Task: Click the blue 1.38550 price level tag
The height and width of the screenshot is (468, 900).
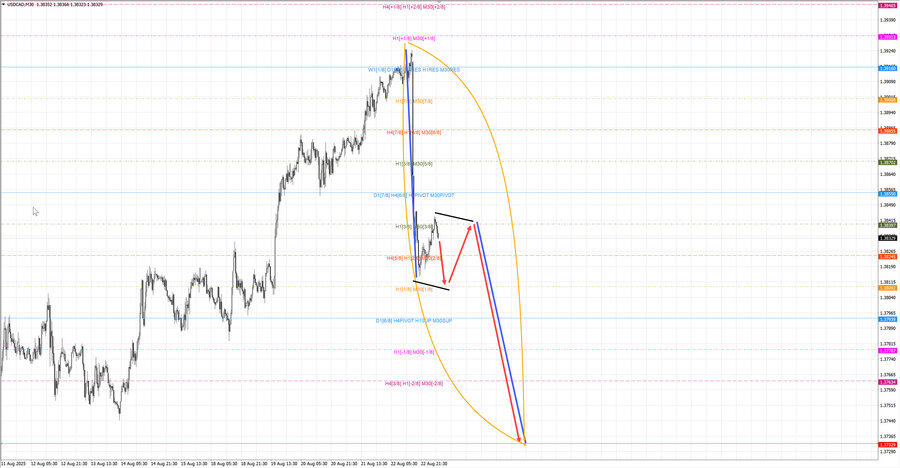Action: click(888, 194)
